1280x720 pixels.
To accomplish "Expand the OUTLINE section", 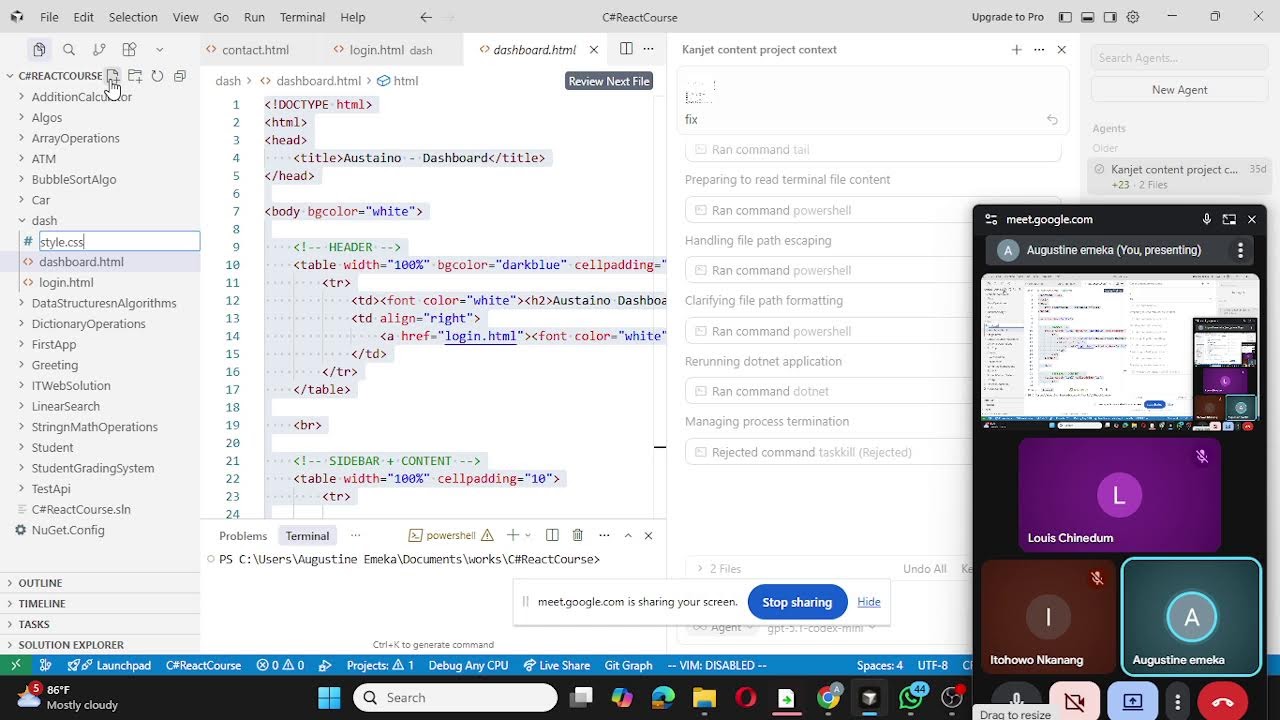I will 40,583.
